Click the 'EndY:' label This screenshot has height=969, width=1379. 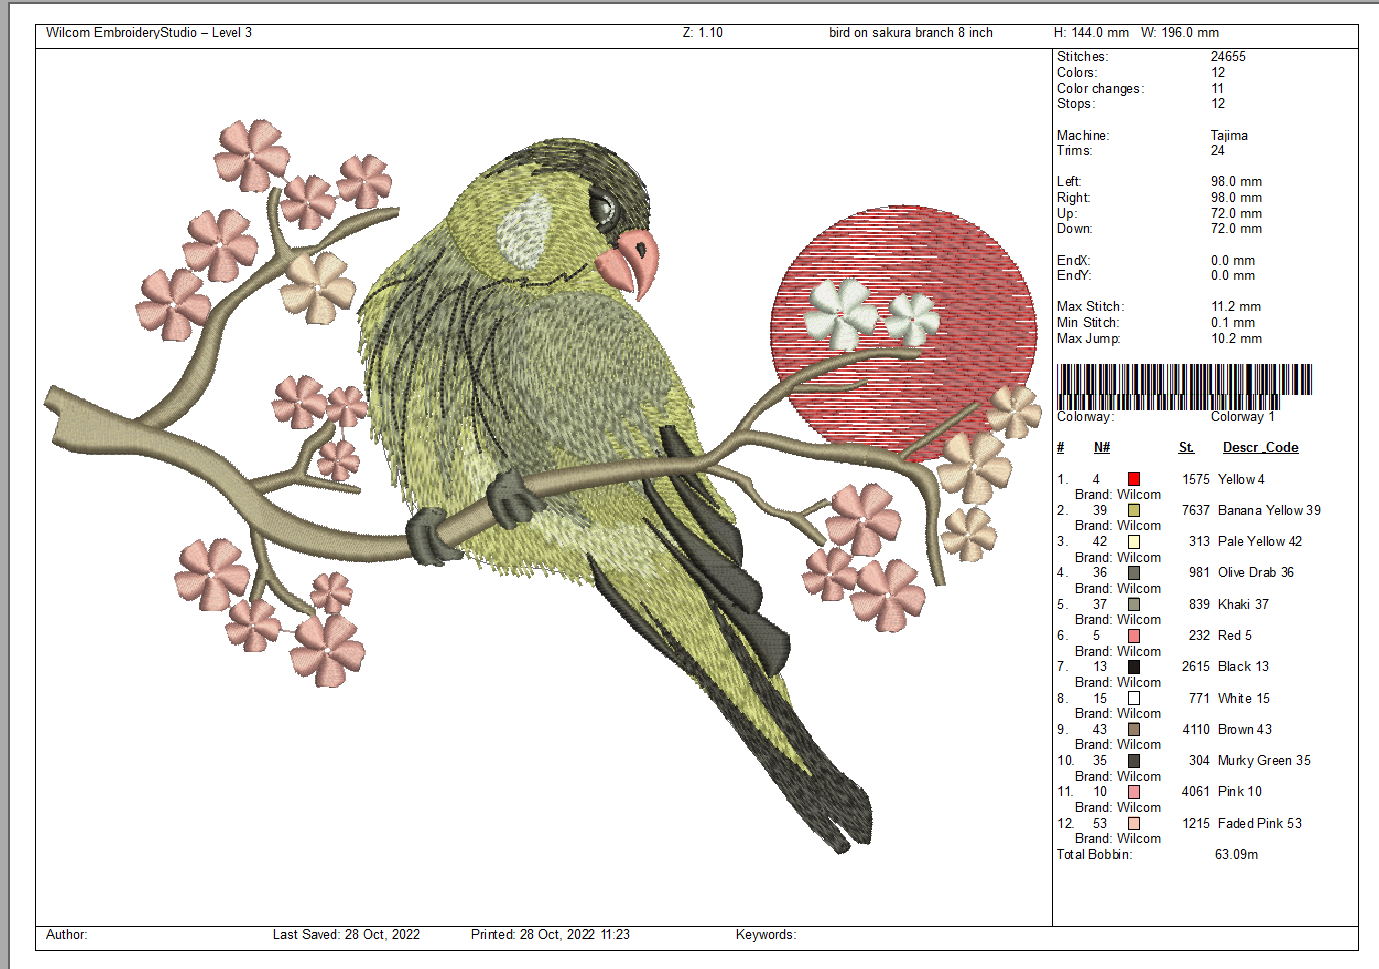pyautogui.click(x=1073, y=275)
